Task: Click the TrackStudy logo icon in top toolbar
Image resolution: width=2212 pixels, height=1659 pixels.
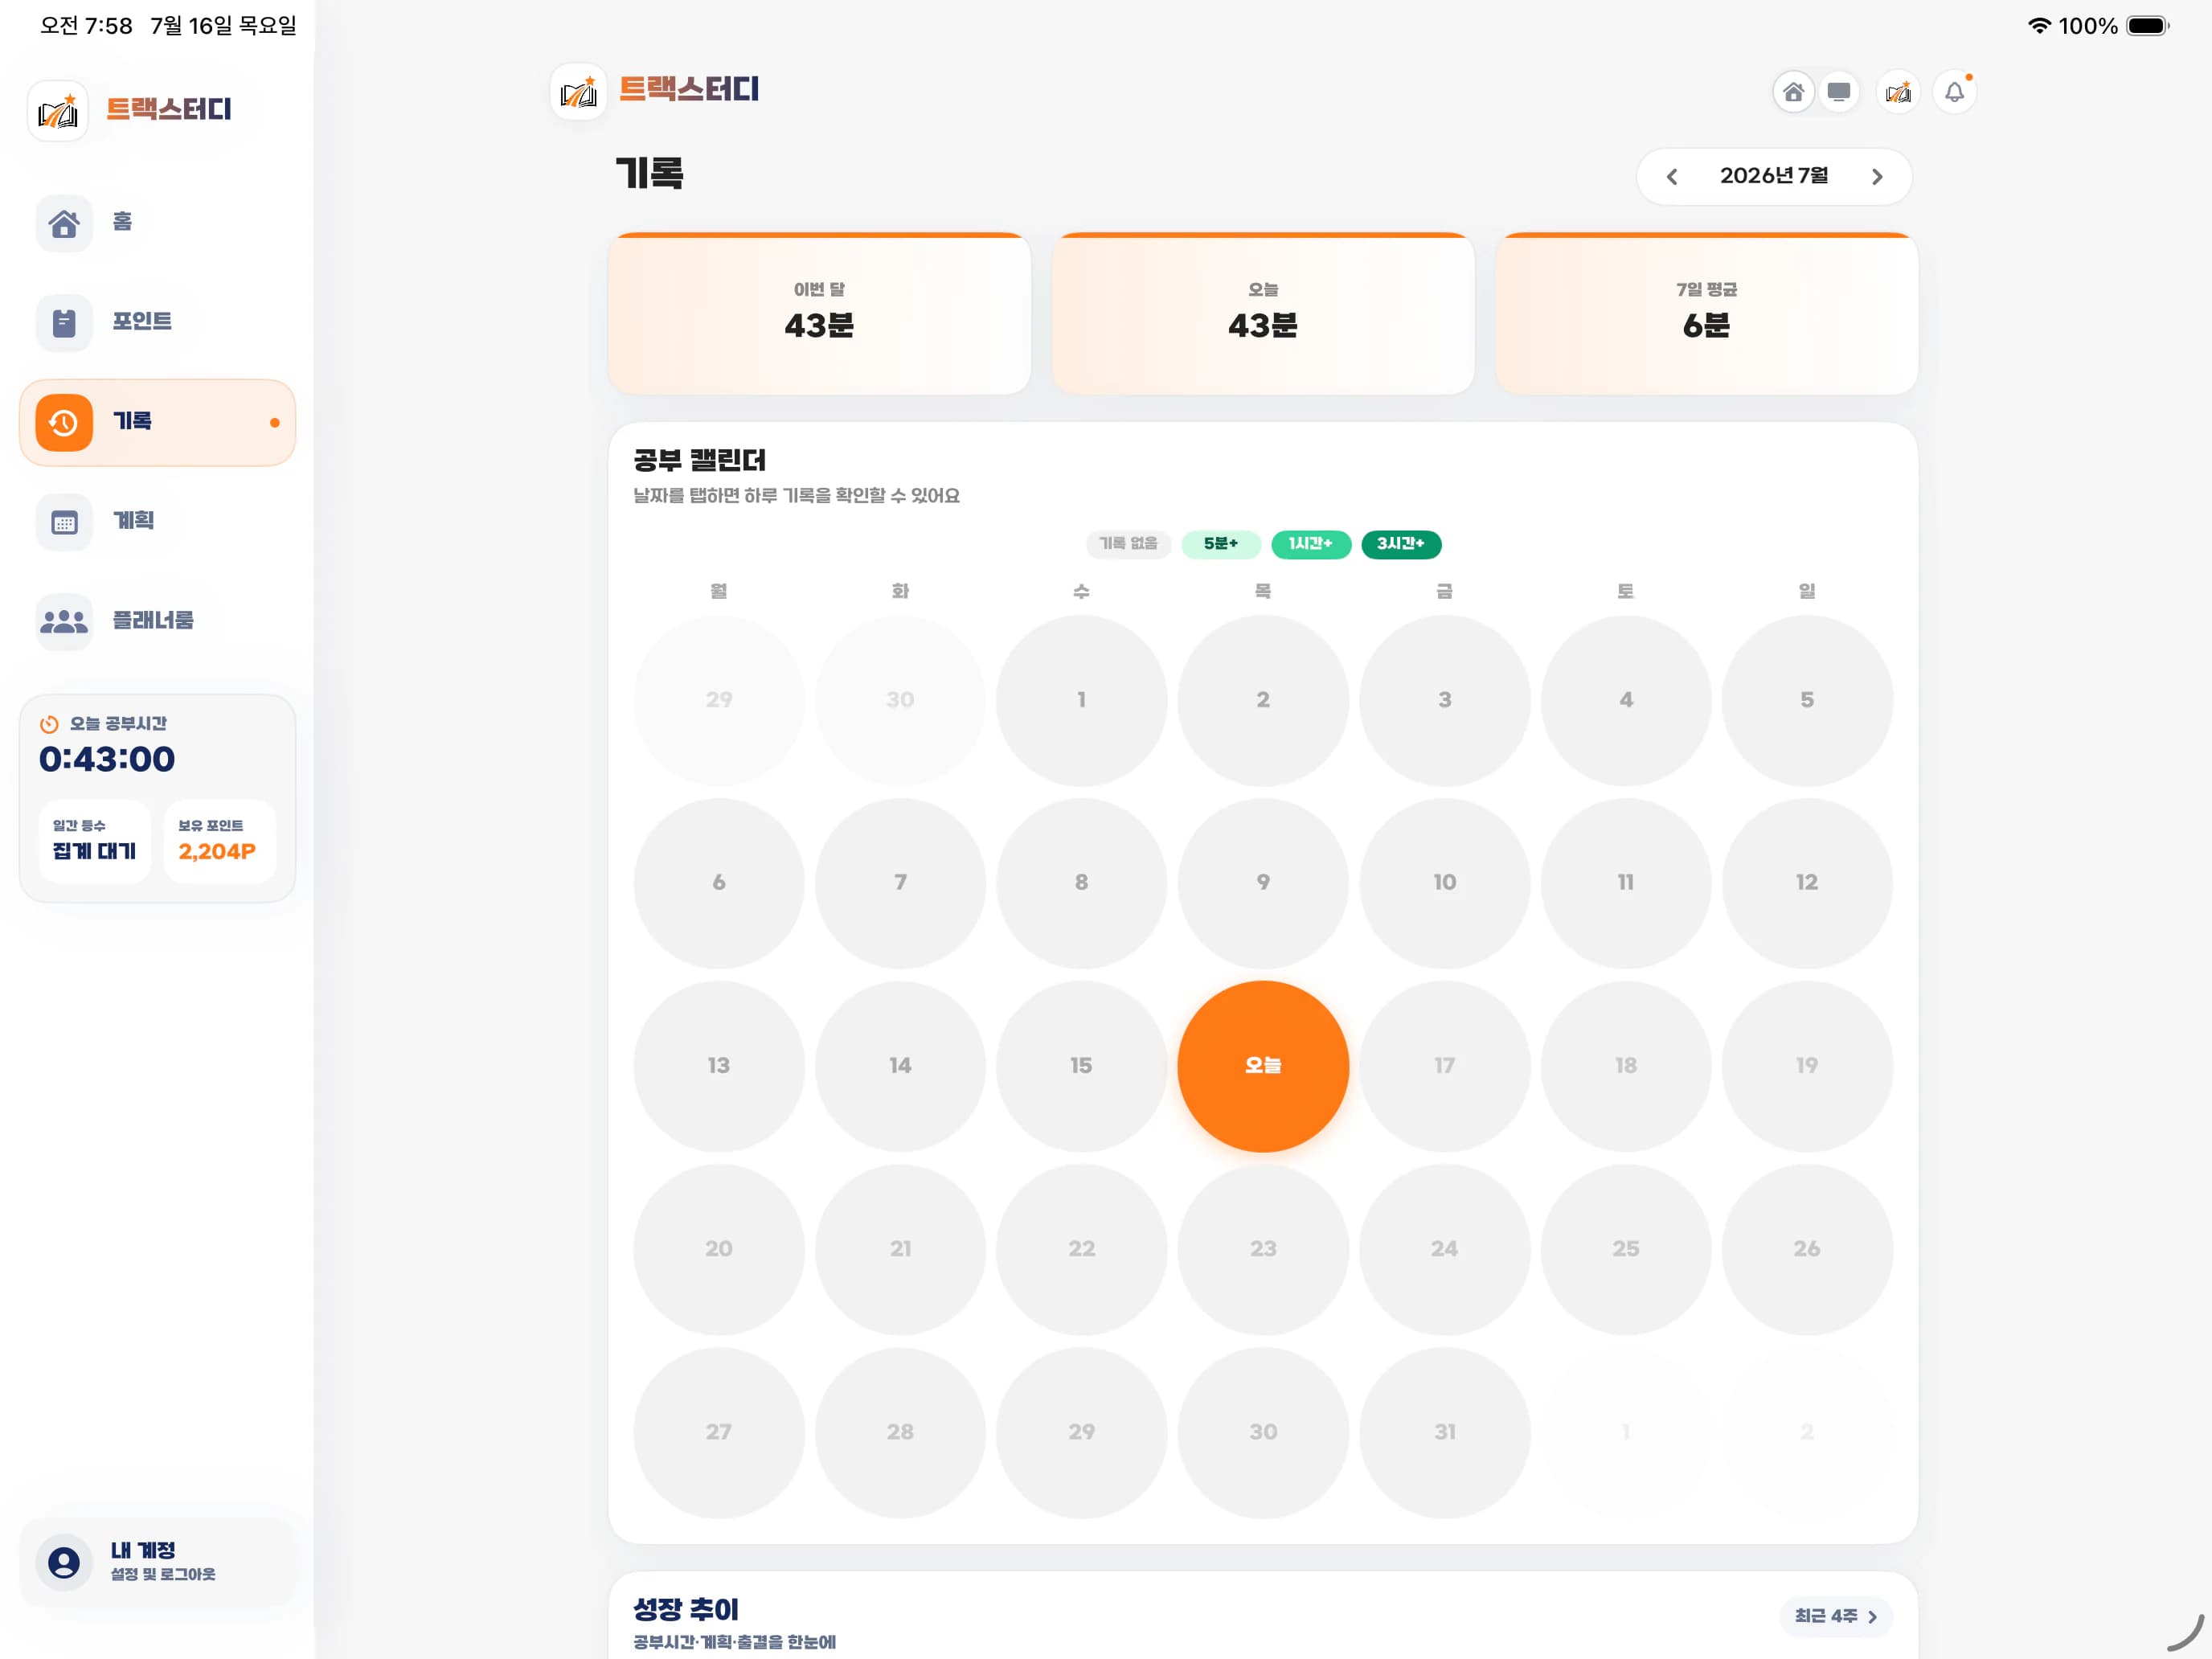Action: [x=1898, y=93]
